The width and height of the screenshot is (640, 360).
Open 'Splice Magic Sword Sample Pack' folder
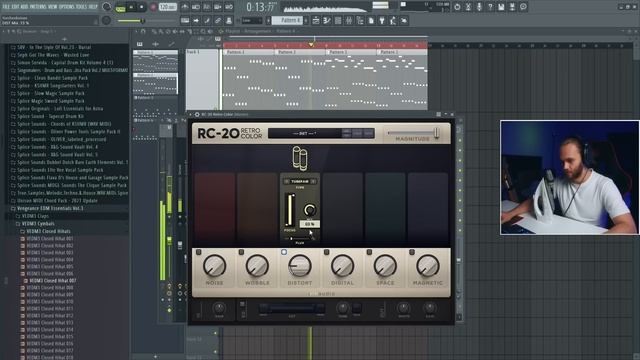[51, 101]
